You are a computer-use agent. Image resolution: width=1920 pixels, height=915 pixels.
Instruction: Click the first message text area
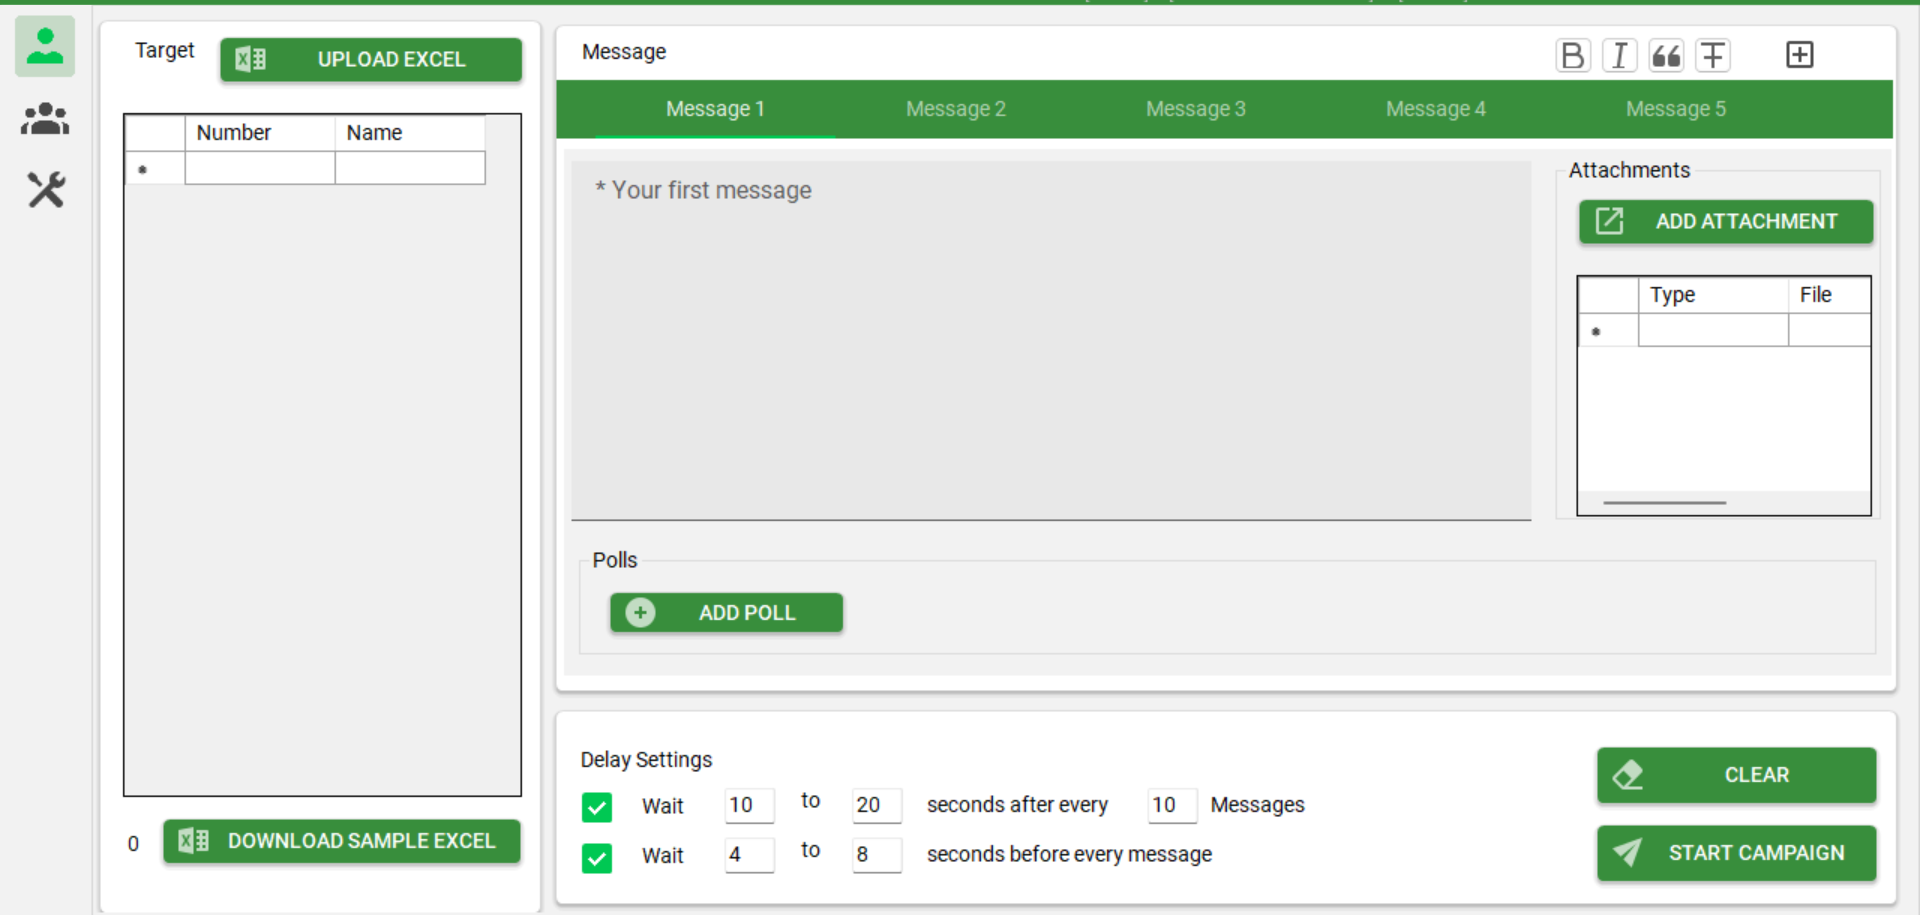pyautogui.click(x=1050, y=340)
